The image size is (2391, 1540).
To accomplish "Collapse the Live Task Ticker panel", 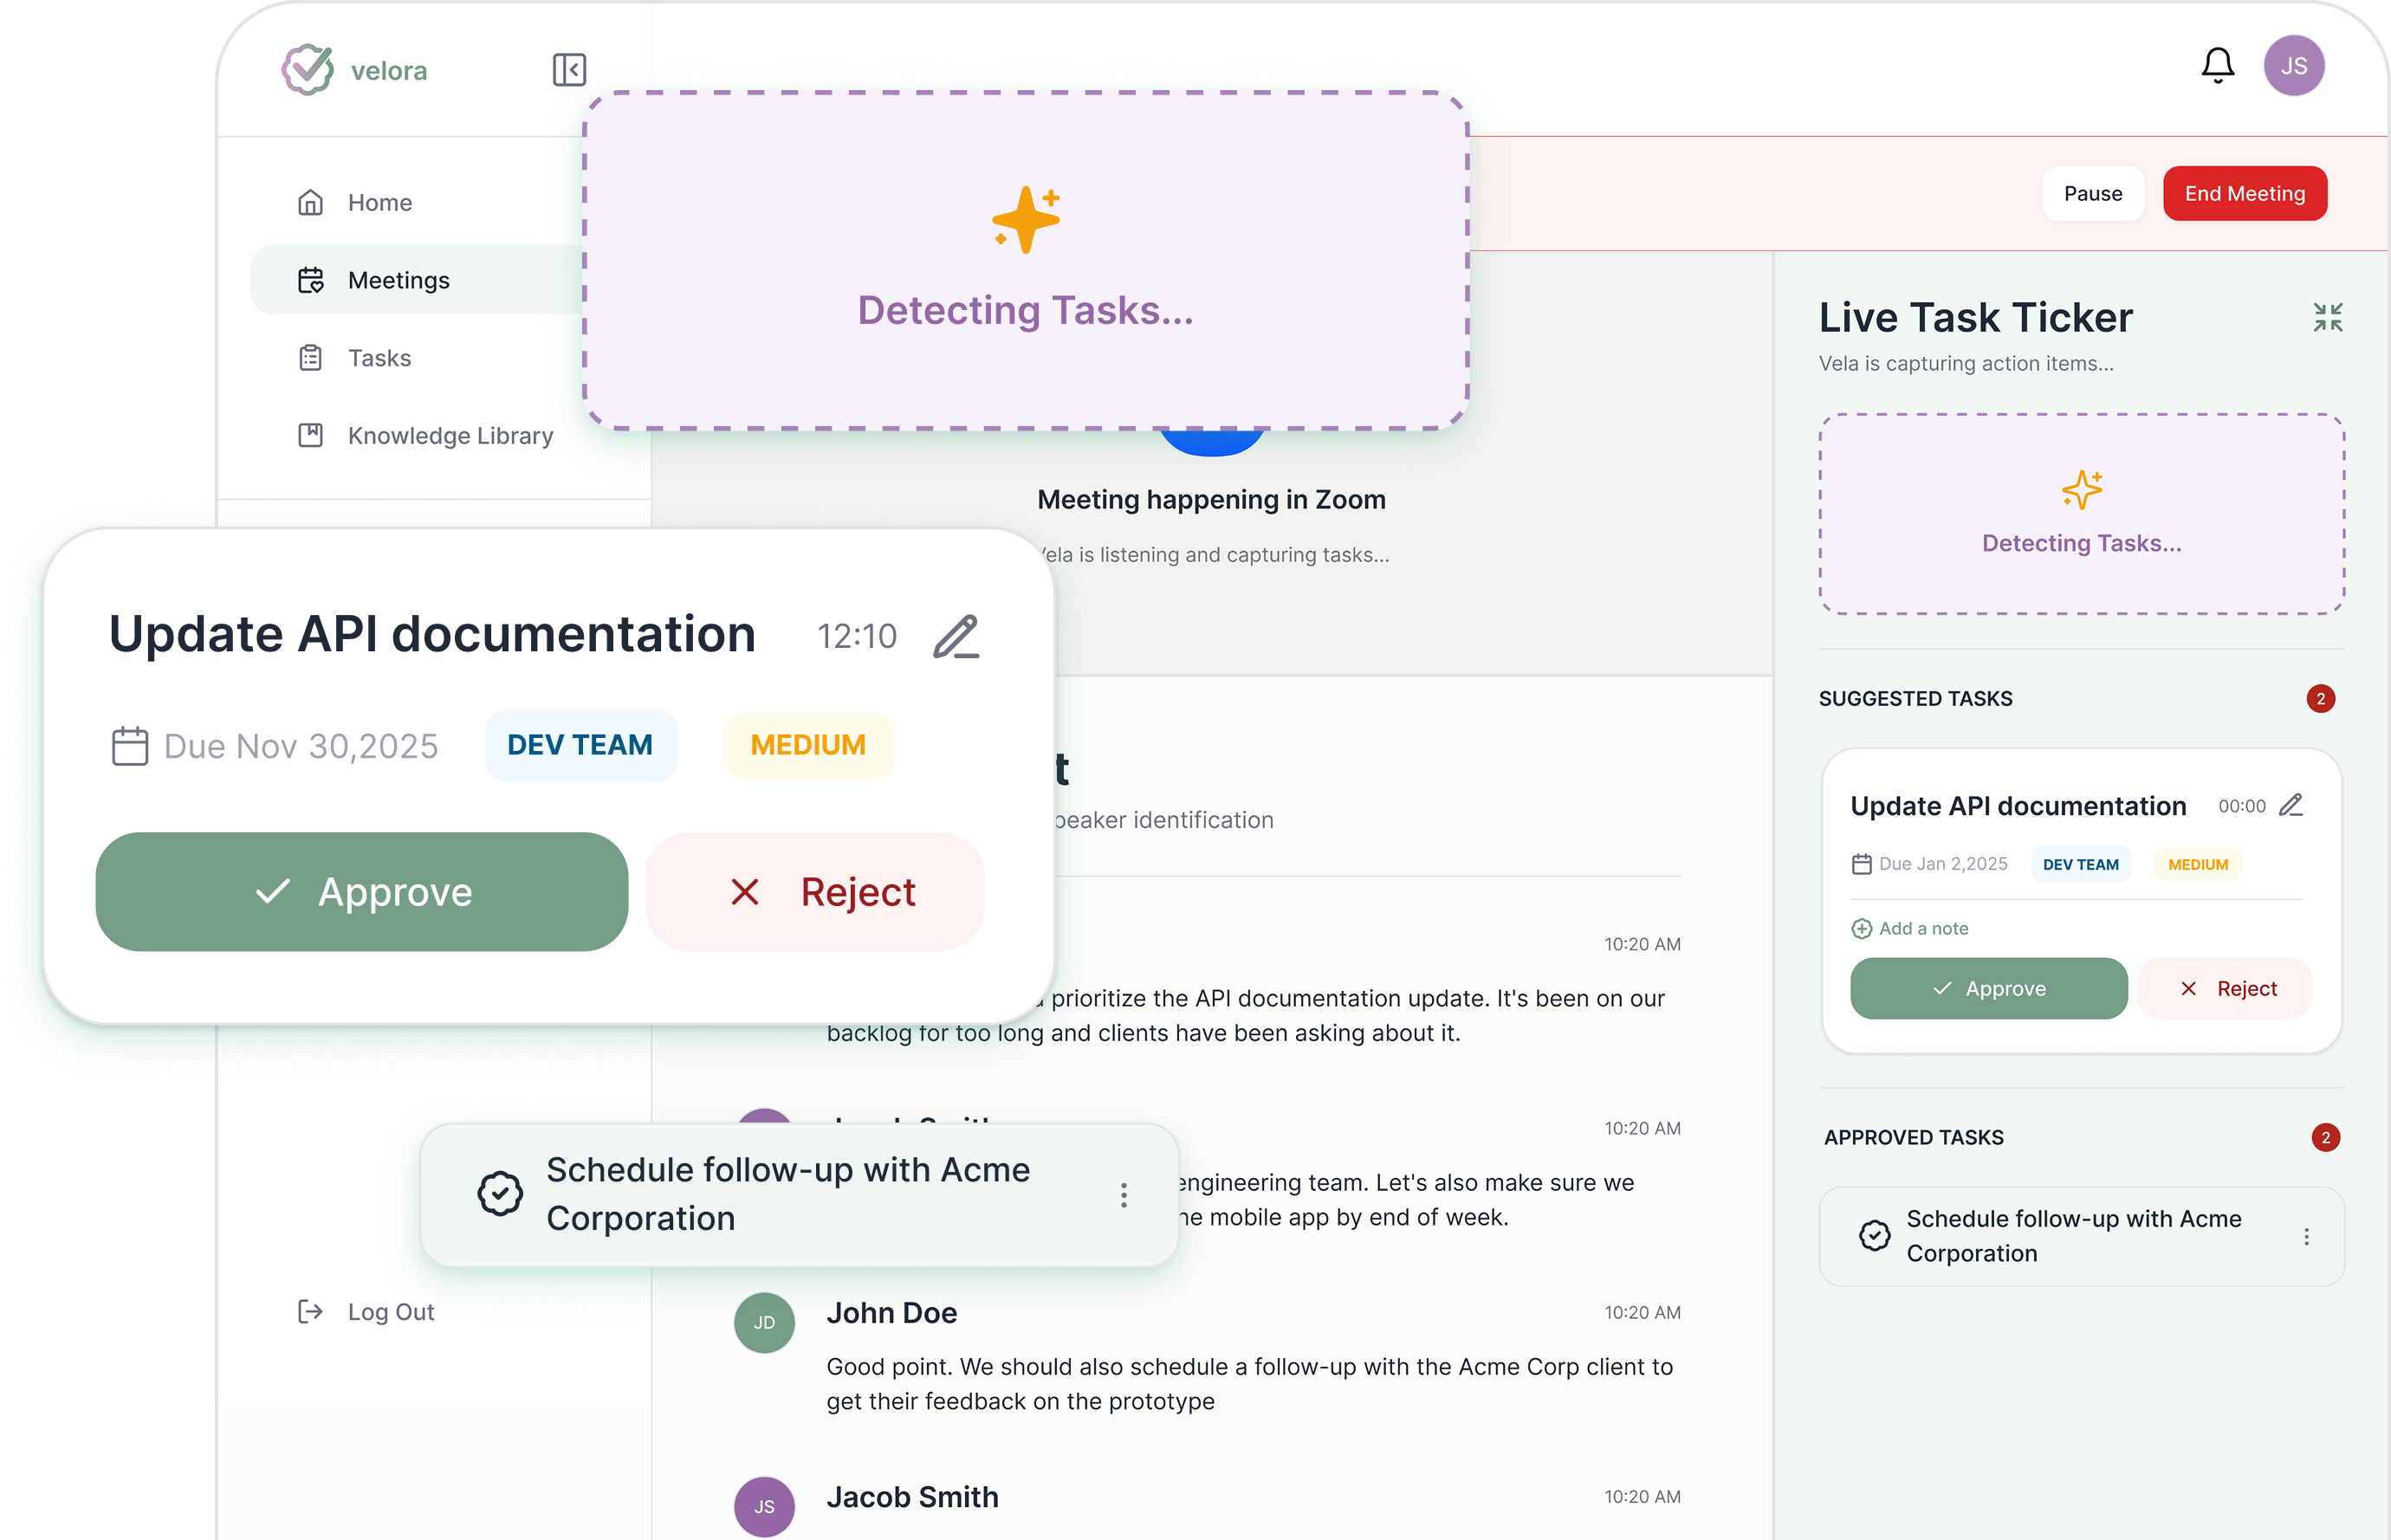I will pyautogui.click(x=2327, y=318).
